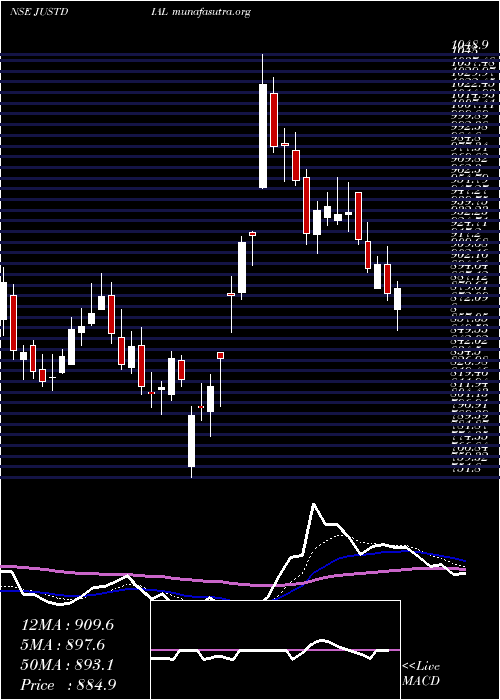Click the rightmost white candlestick
The height and width of the screenshot is (700, 500).
[x=397, y=299]
